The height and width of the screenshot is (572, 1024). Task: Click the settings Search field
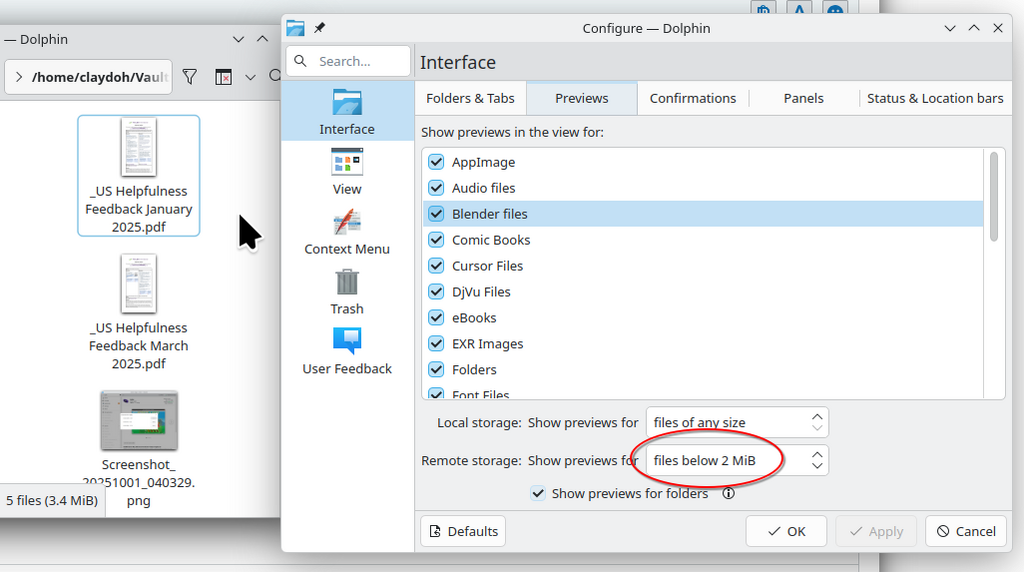coord(348,61)
